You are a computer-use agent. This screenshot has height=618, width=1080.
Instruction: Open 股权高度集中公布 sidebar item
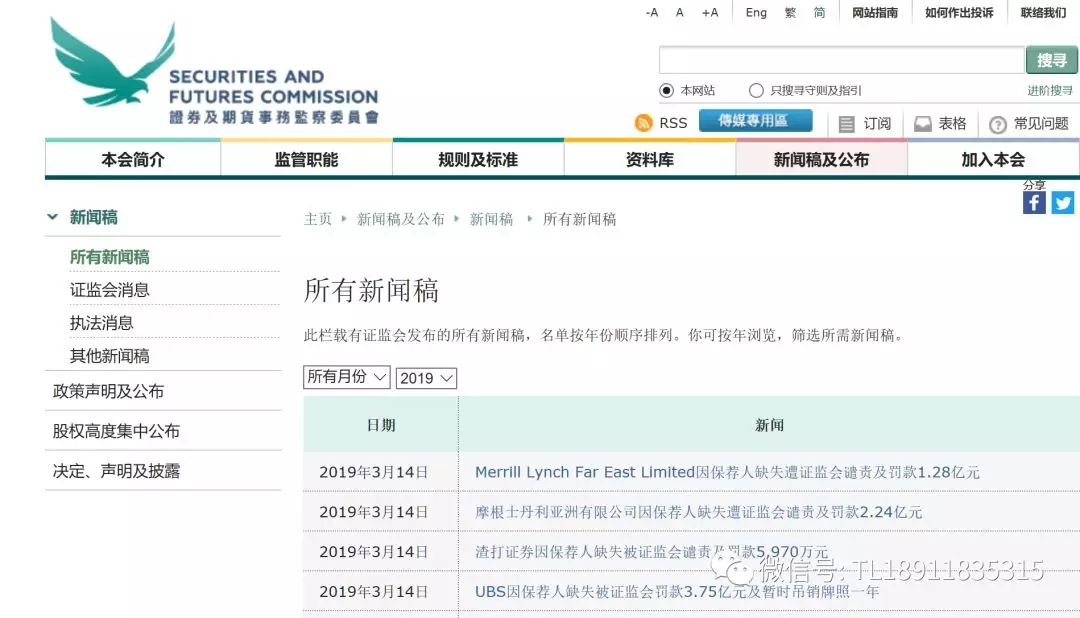tap(116, 431)
